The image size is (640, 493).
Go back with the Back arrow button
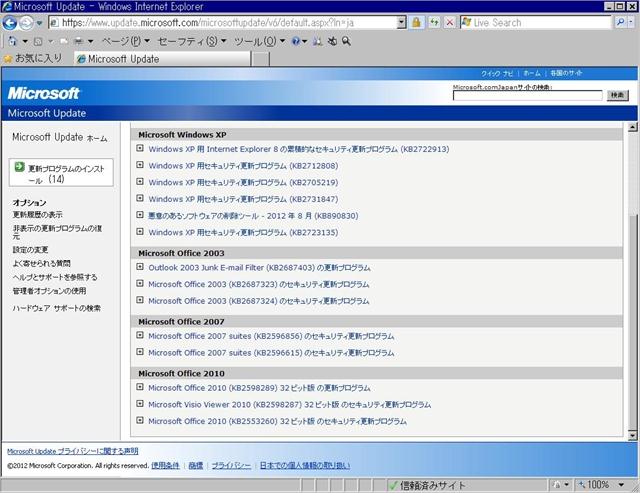9,22
